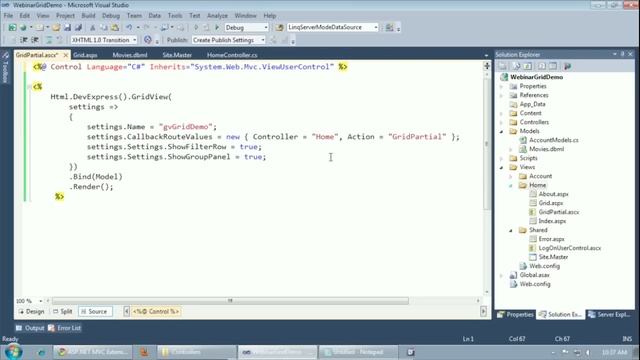Viewport: 640px width, 360px height.
Task: Click View Designer icon in Solution Explorer
Action: (553, 66)
